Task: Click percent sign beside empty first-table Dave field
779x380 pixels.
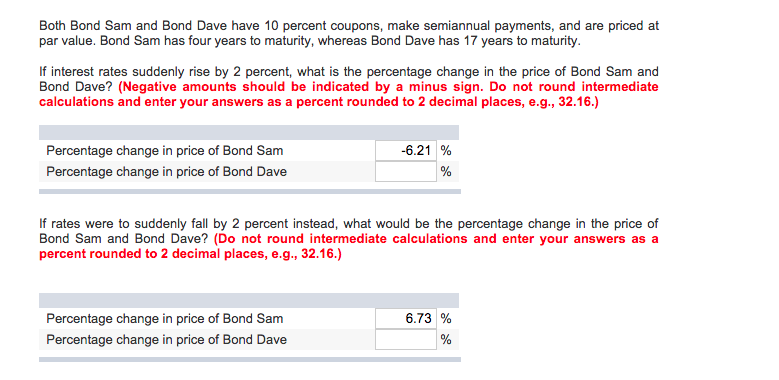Action: (446, 172)
